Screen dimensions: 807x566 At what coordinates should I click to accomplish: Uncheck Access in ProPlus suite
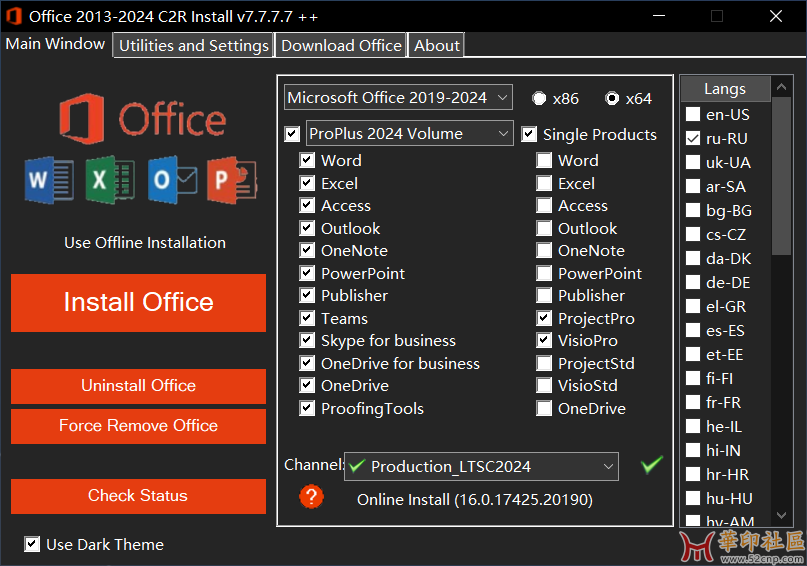307,205
